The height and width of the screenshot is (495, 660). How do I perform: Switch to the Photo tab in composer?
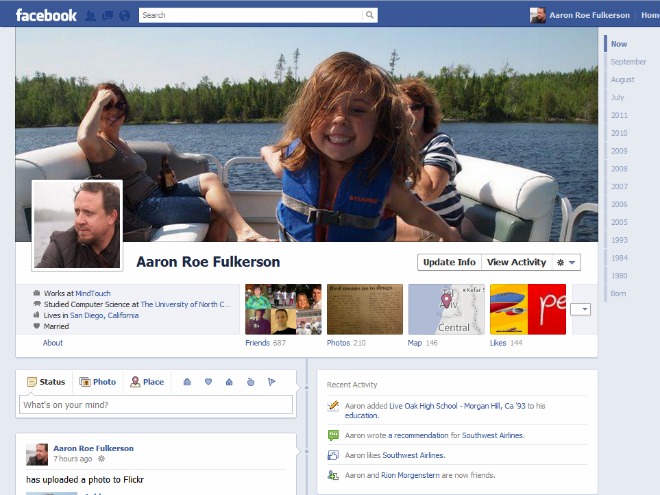coord(98,382)
